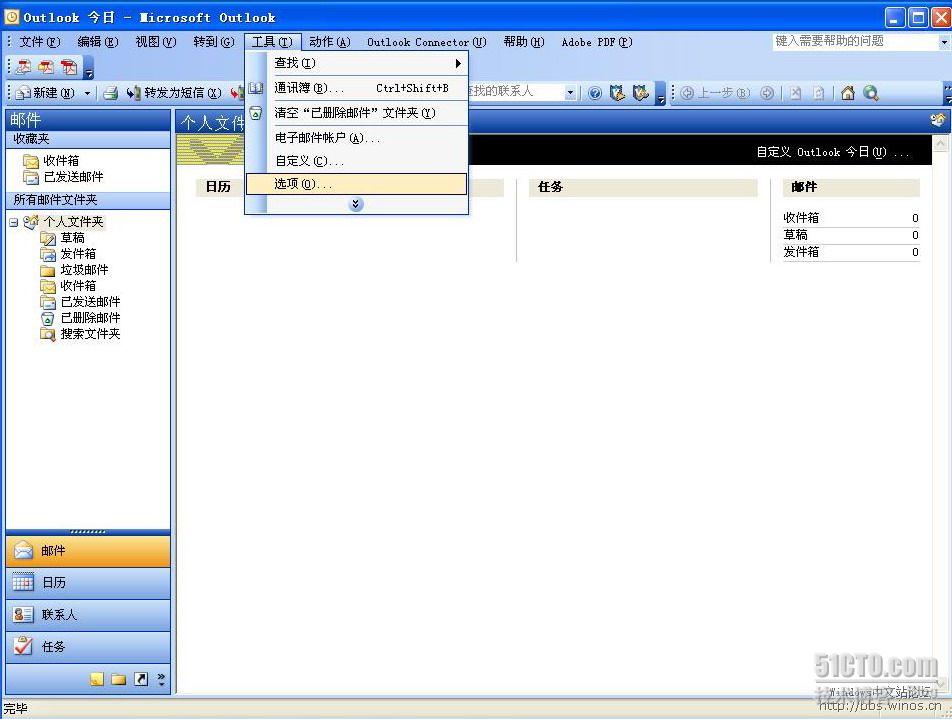Open the configure buttons chevron in navigation pane

click(161, 679)
